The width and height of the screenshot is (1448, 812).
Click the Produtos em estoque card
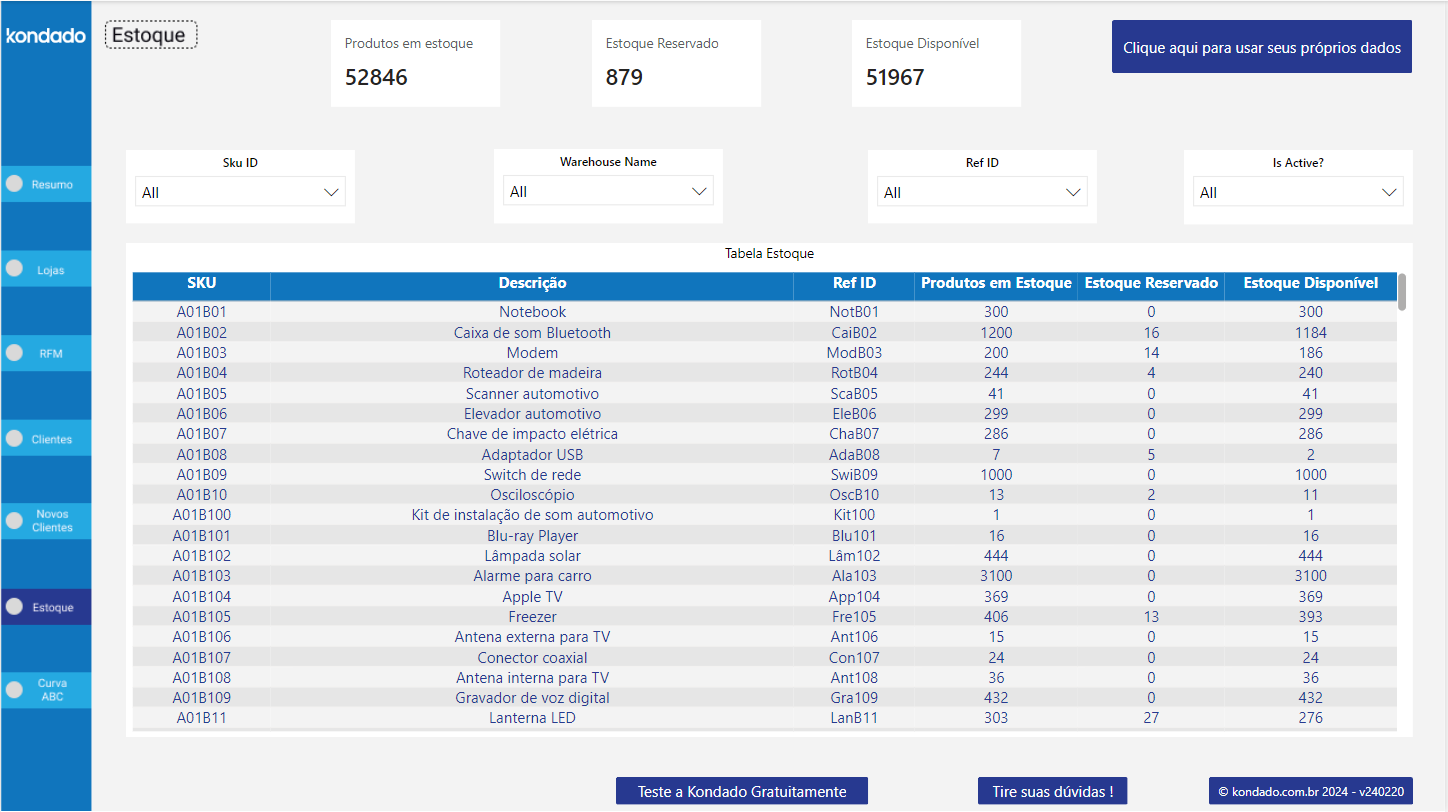415,62
